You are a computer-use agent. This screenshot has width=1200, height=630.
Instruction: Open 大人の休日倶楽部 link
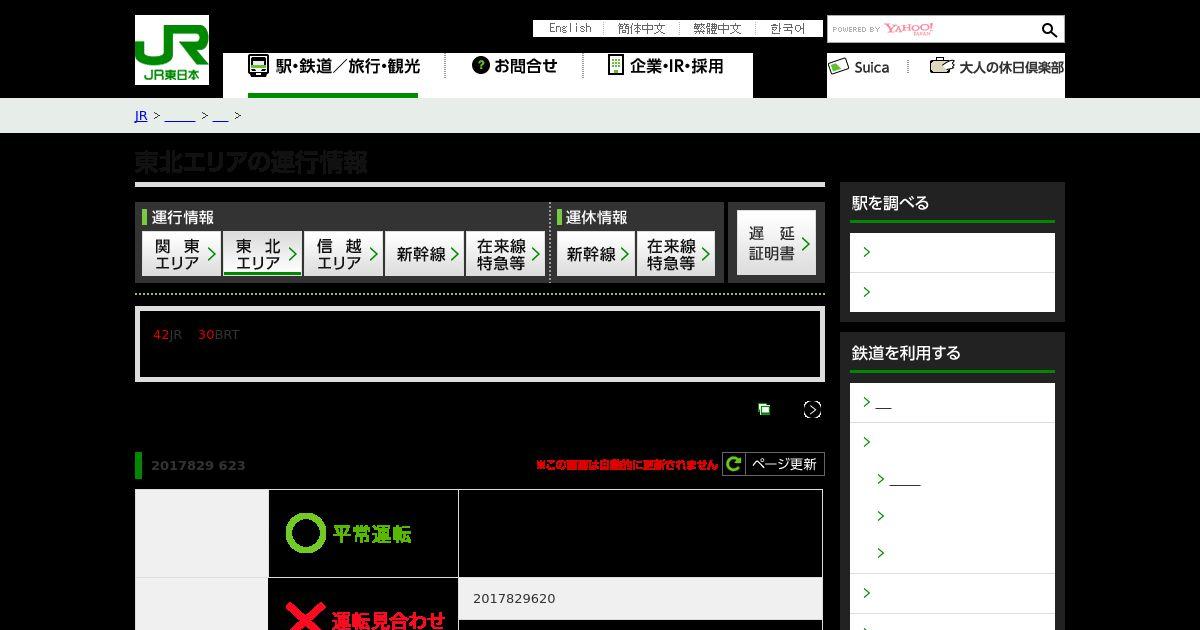[x=997, y=67]
